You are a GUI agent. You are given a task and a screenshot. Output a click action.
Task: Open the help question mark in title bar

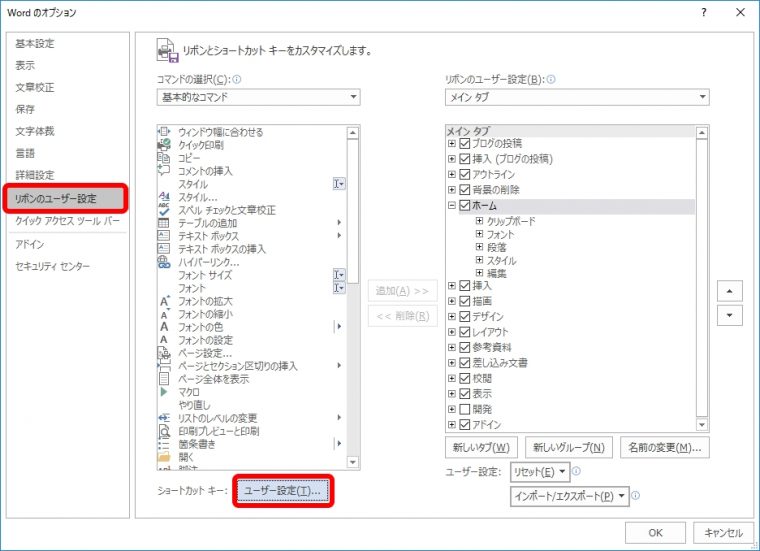704,12
